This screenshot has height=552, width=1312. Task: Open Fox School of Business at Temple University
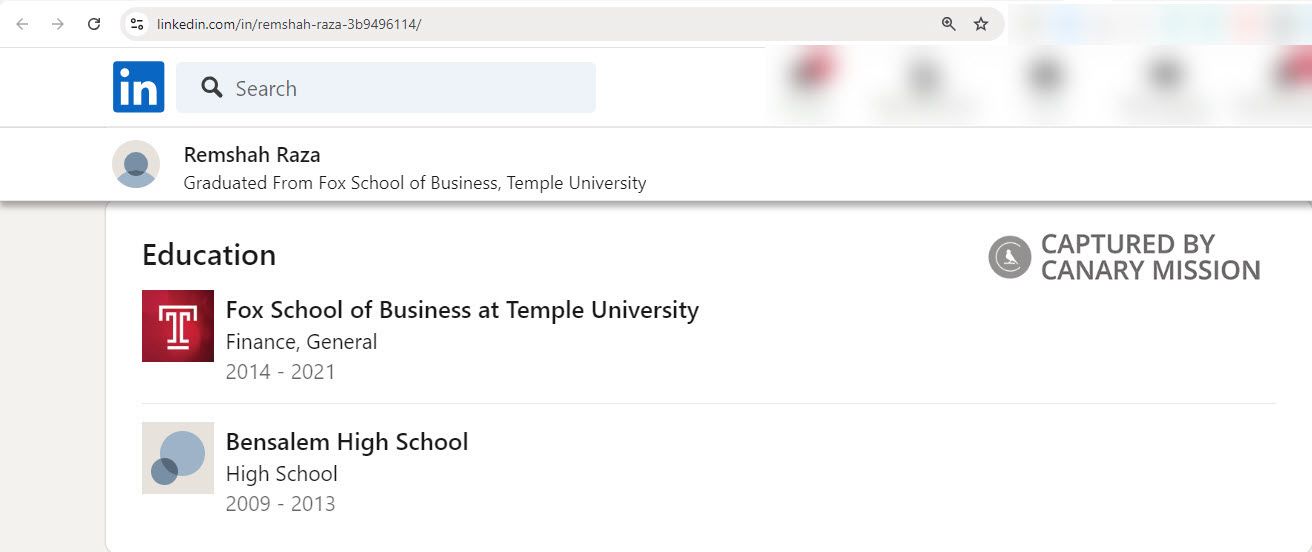(462, 310)
